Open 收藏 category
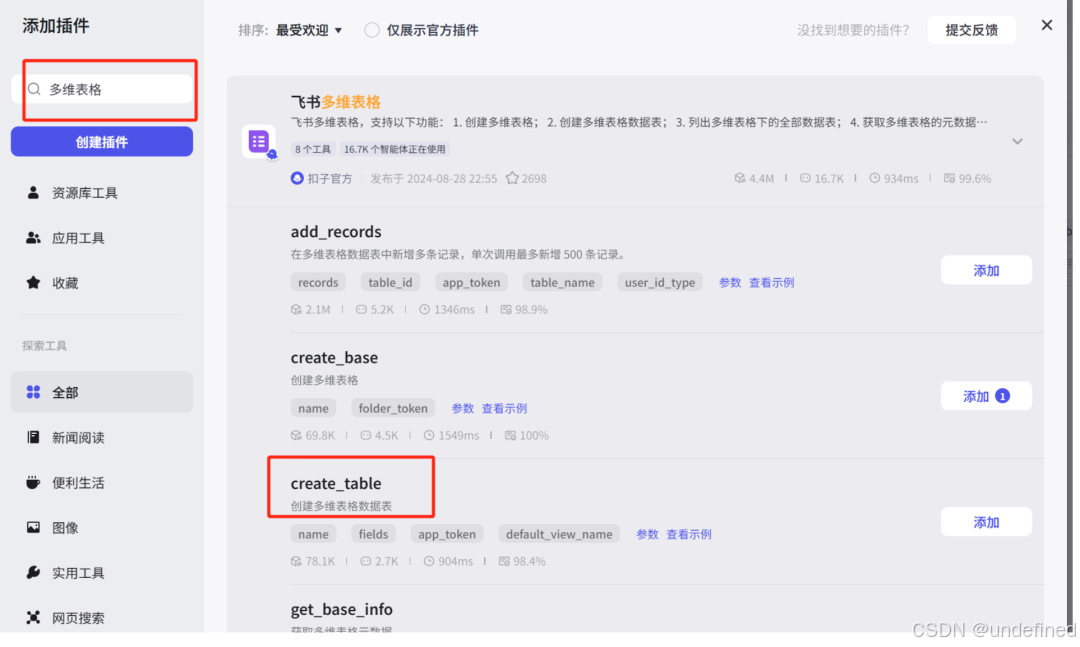 (102, 283)
